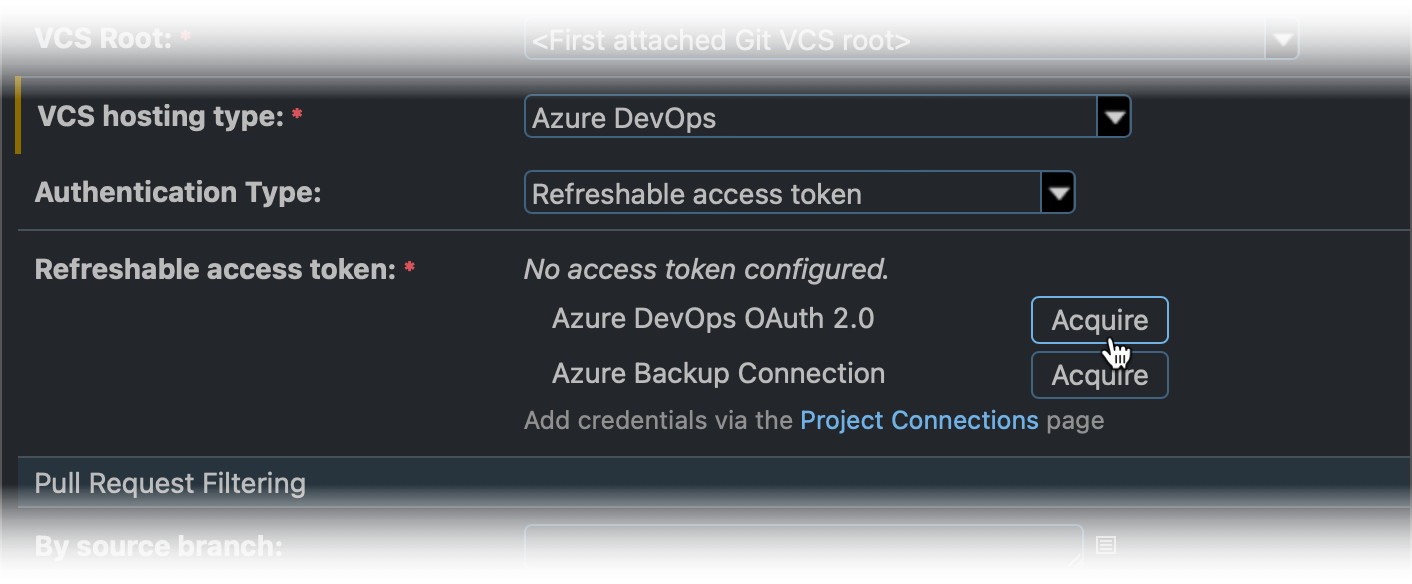1412x584 pixels.
Task: Click the Azure DevOps OAuth 2.0 text entry
Action: [x=713, y=318]
